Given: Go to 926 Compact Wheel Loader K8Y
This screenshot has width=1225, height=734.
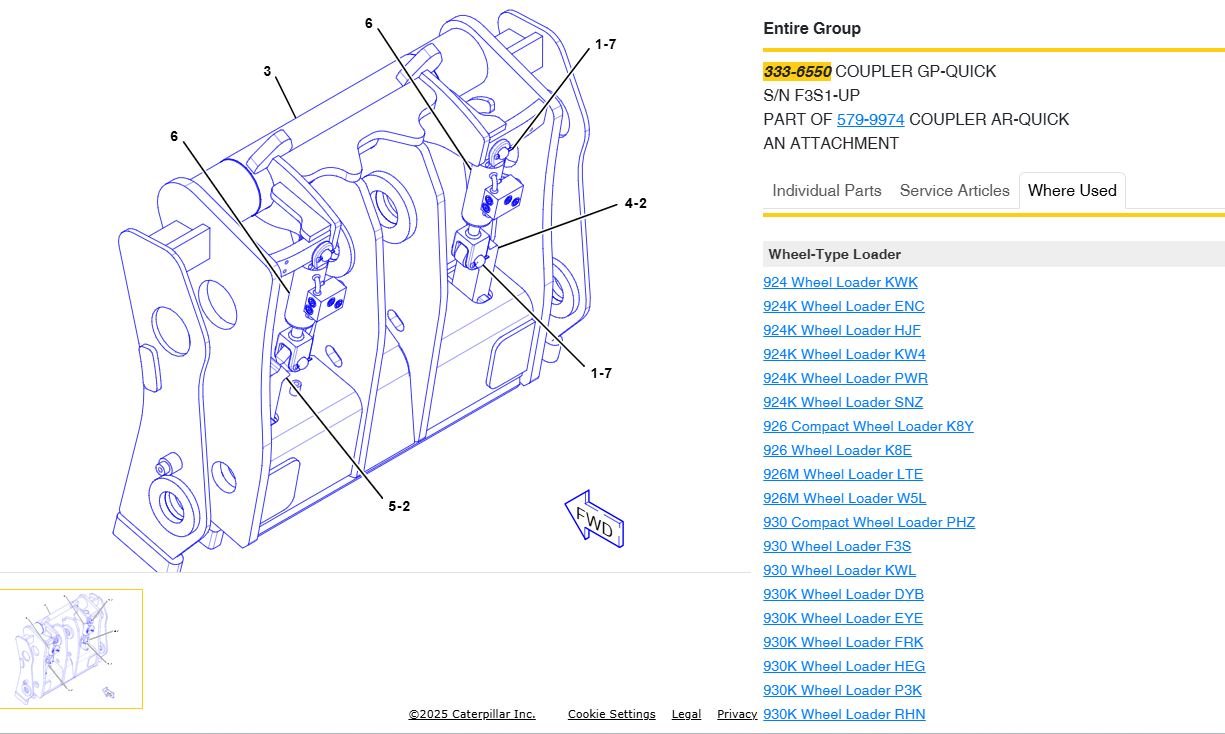Looking at the screenshot, I should [868, 427].
